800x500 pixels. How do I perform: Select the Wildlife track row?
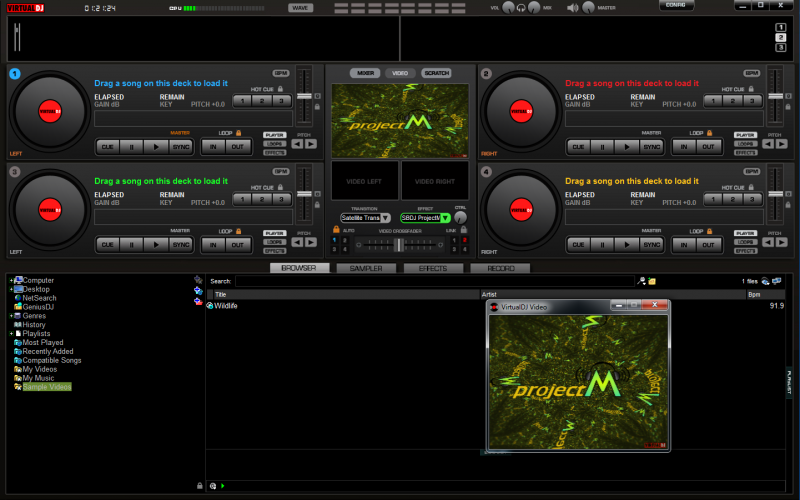(x=495, y=306)
